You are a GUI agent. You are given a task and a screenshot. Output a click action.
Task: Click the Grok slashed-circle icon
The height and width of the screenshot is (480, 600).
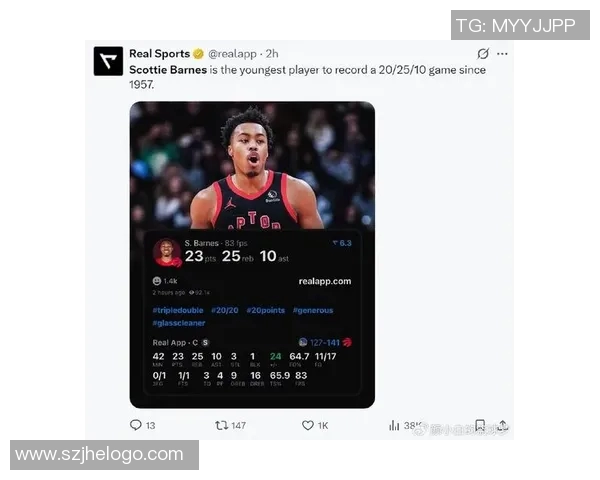[x=483, y=54]
